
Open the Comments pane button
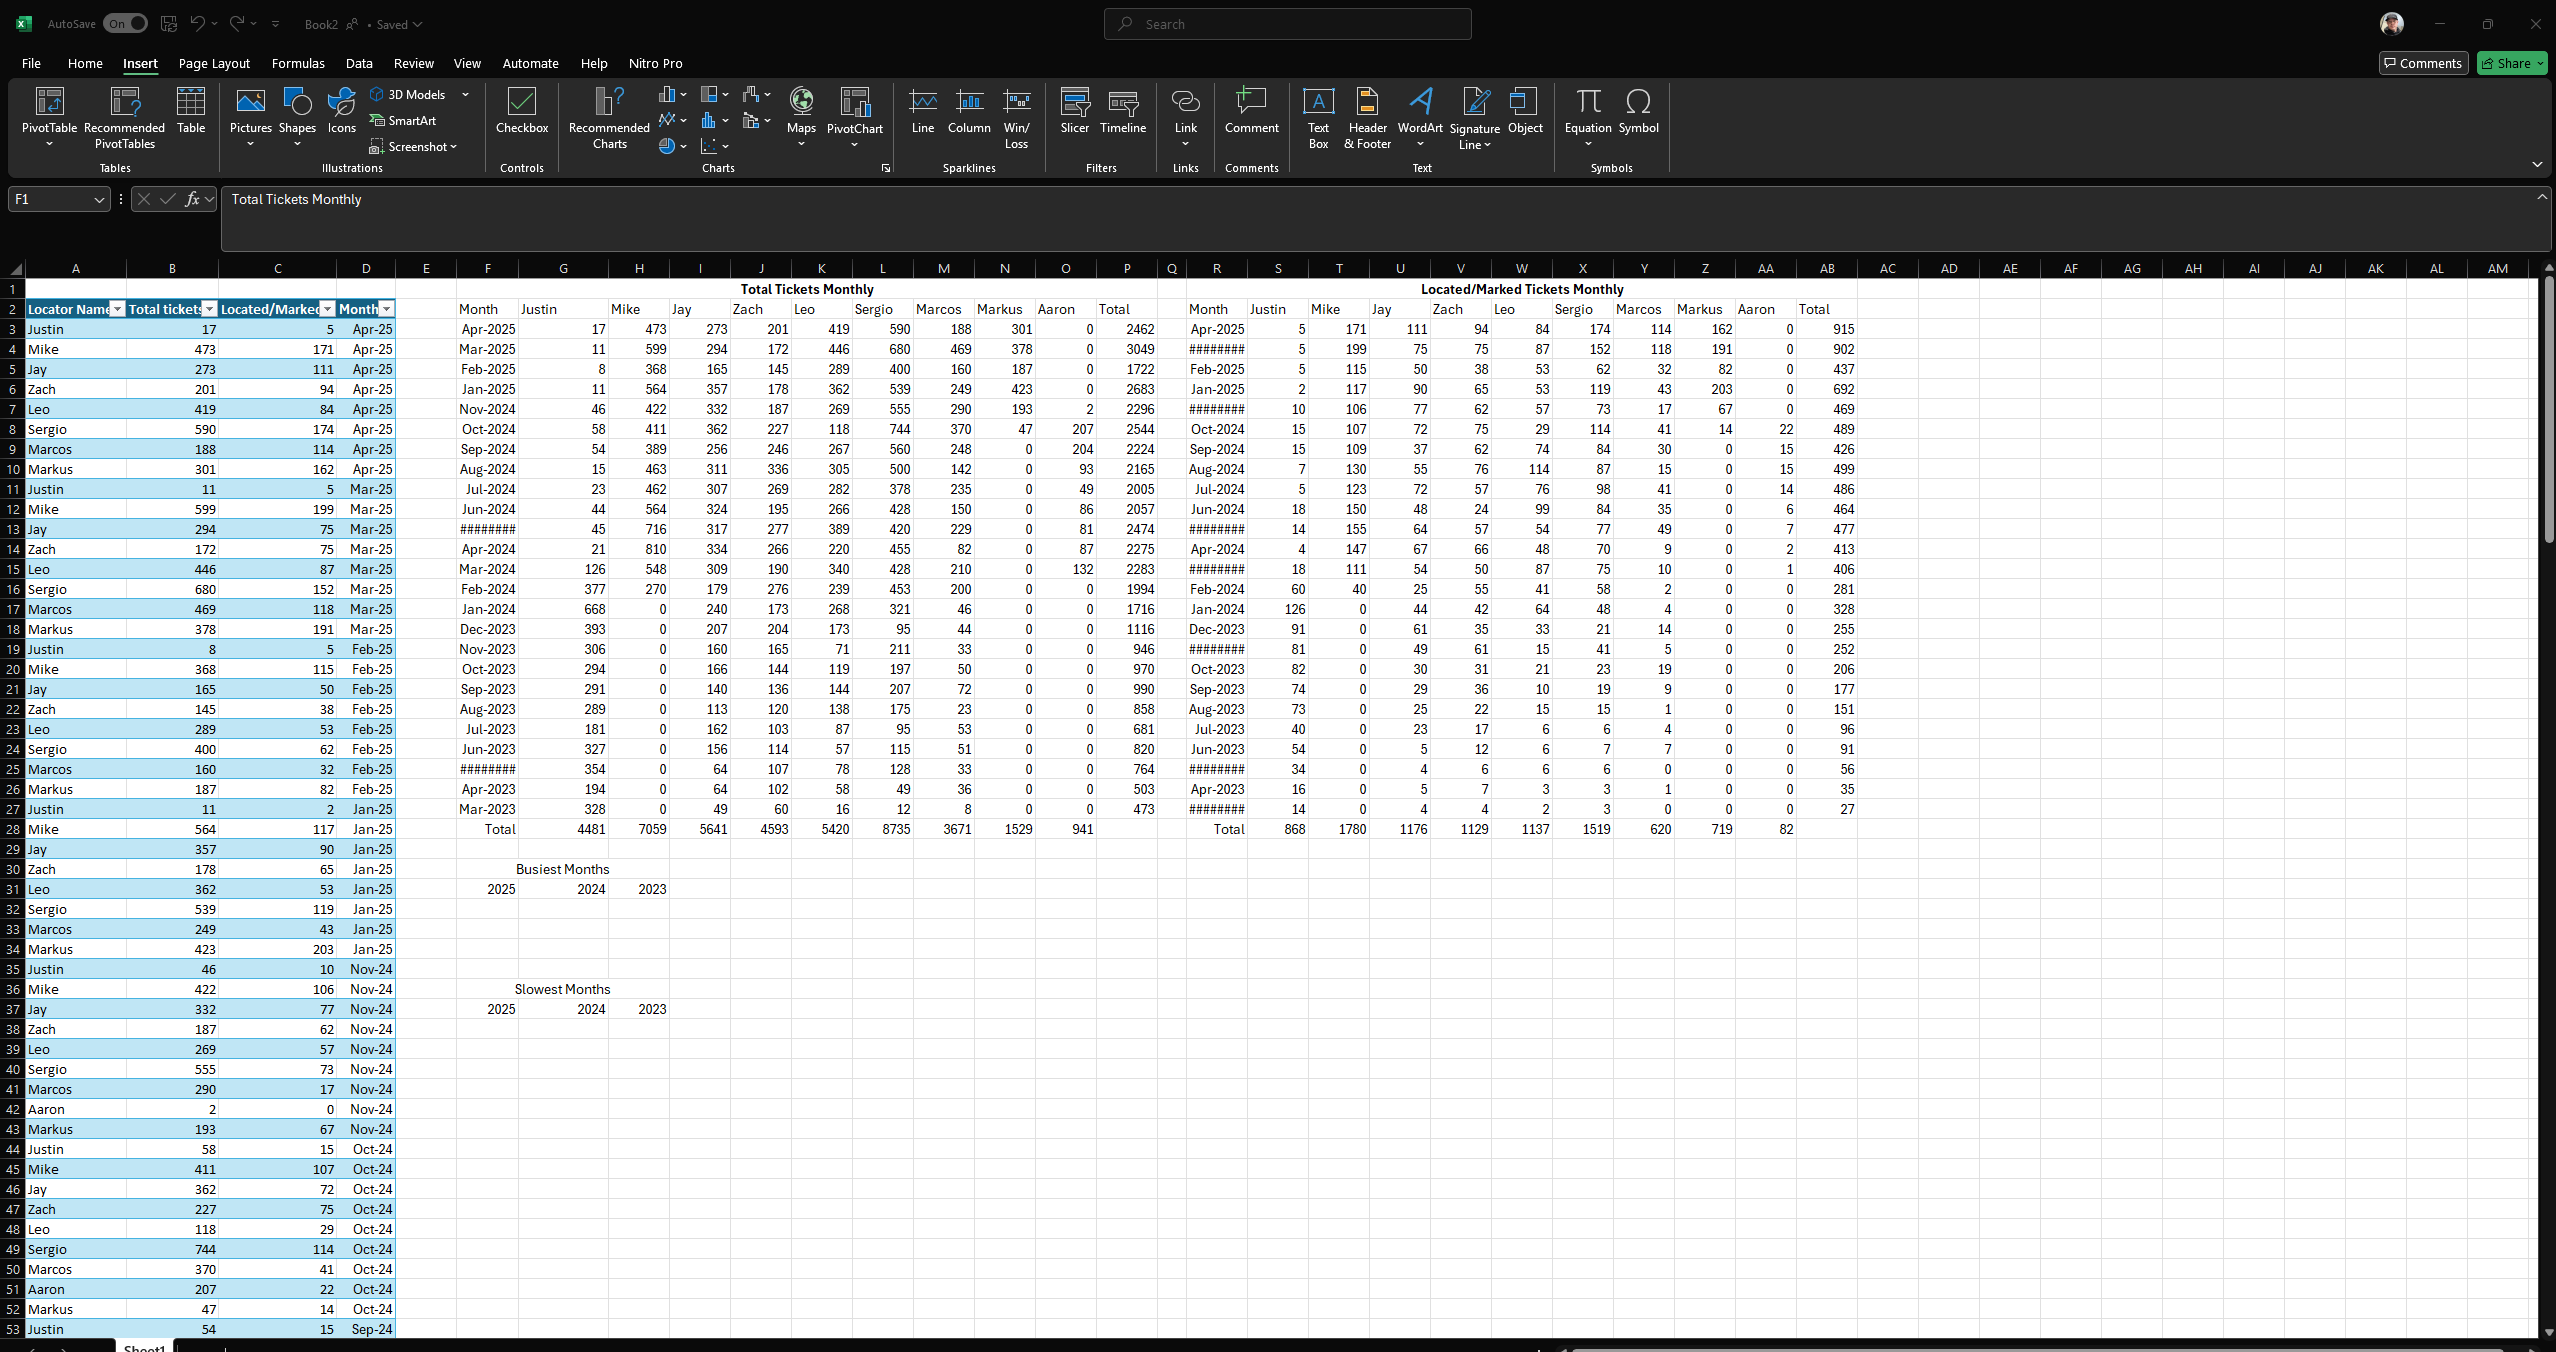click(x=2423, y=63)
